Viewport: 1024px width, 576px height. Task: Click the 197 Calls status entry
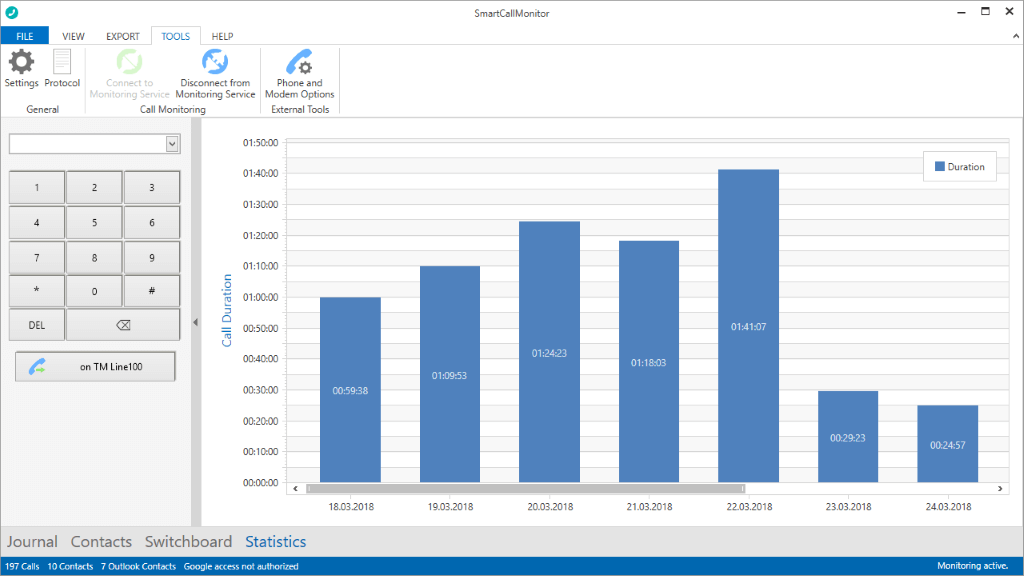[22, 566]
